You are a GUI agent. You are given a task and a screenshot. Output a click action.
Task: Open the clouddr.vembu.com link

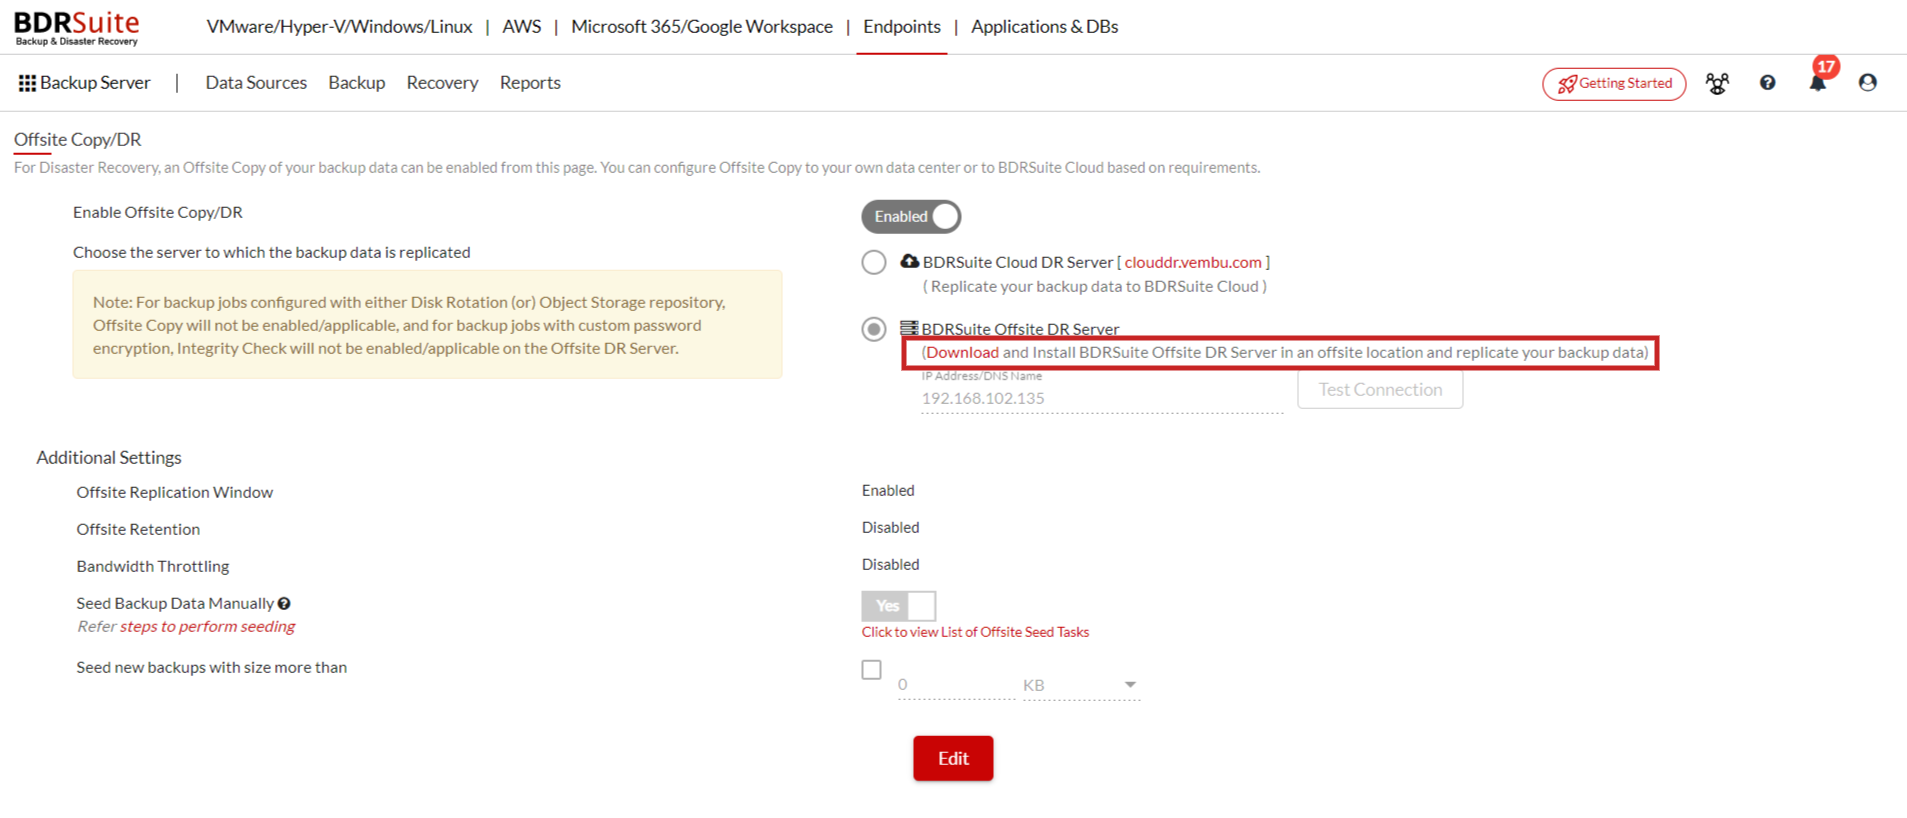1193,262
